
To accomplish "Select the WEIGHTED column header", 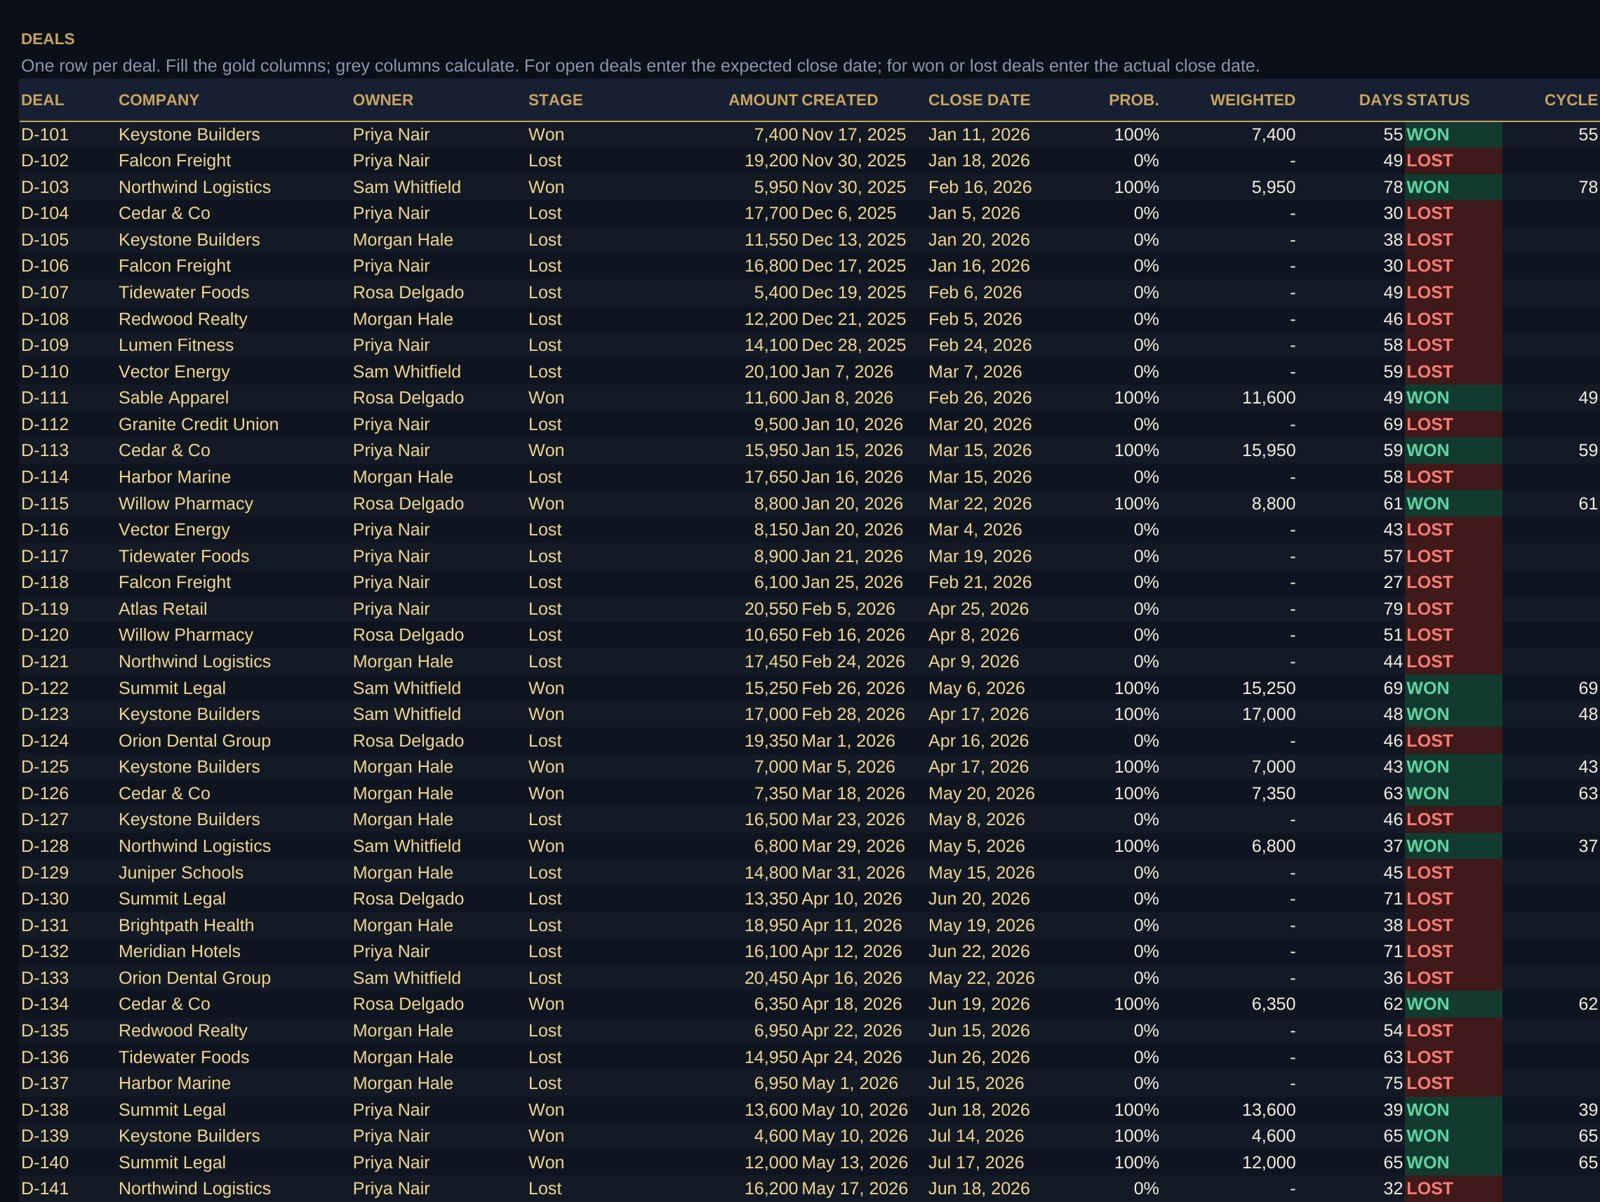I will pos(1252,100).
